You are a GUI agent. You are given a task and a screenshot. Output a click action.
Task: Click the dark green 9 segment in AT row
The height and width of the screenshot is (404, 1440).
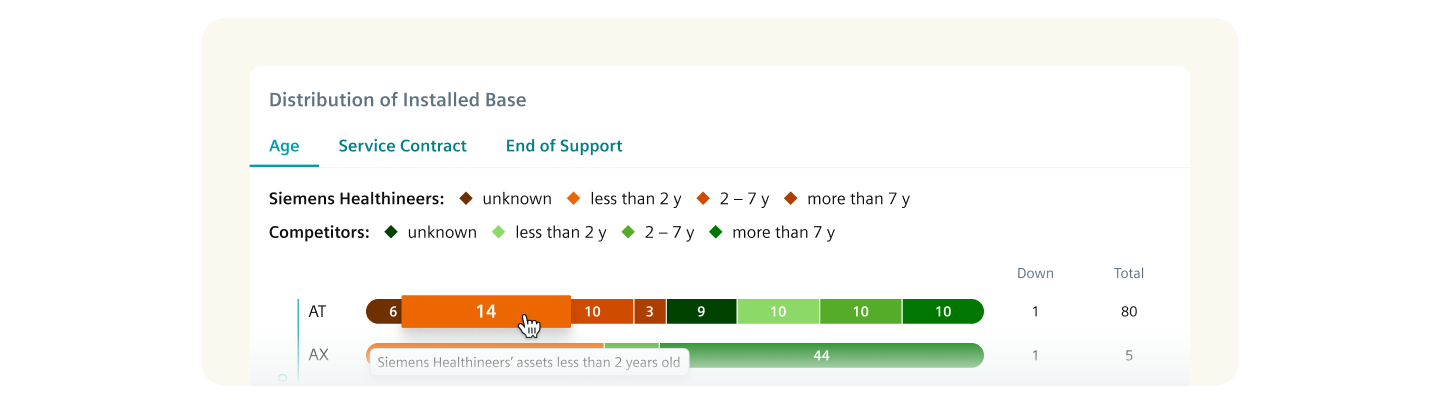(701, 312)
